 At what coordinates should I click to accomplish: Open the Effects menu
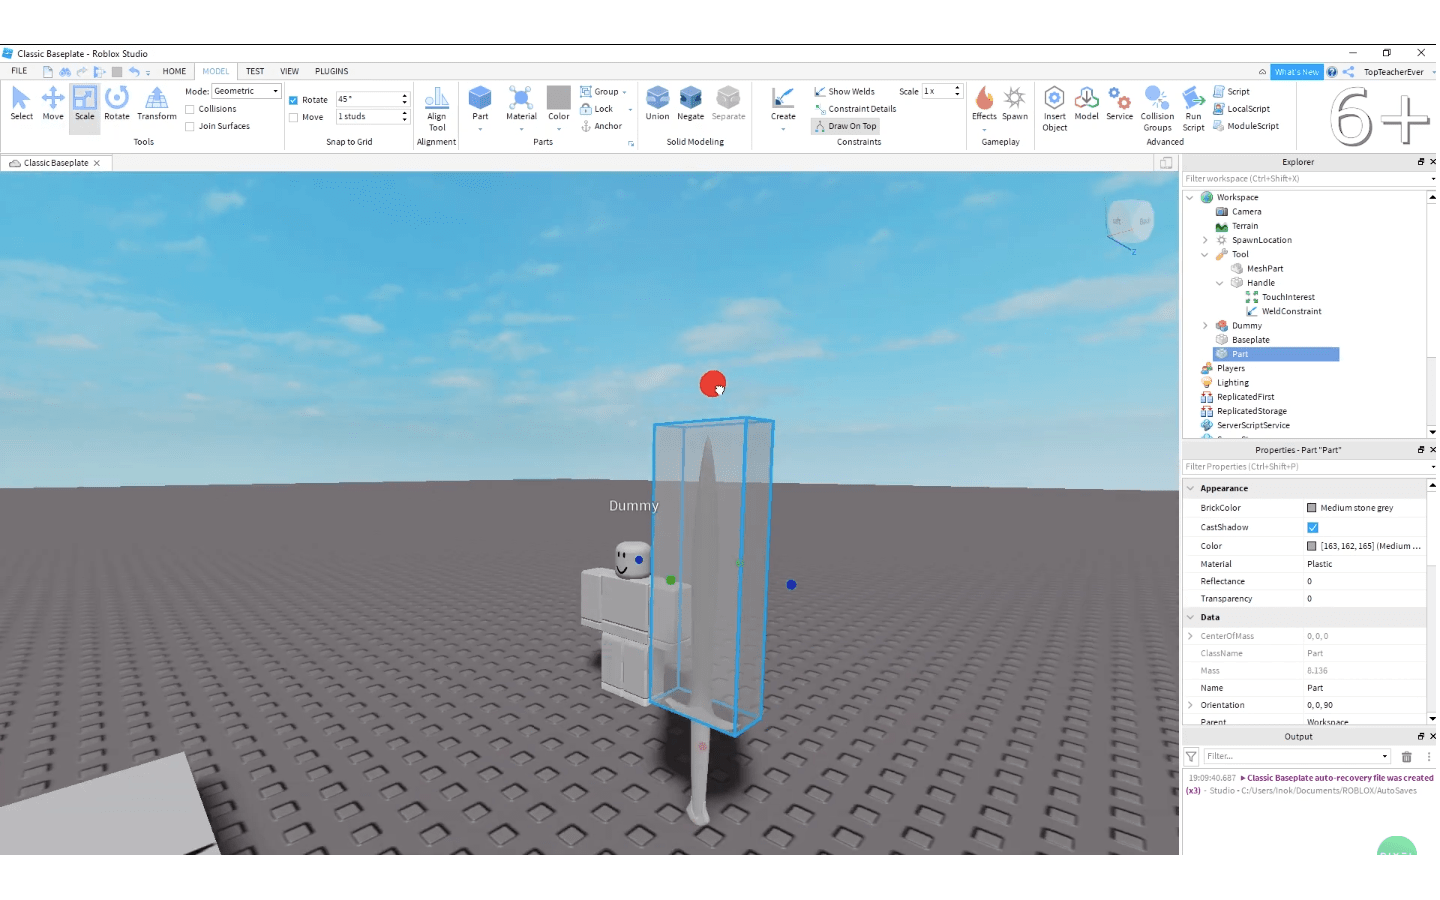984,104
